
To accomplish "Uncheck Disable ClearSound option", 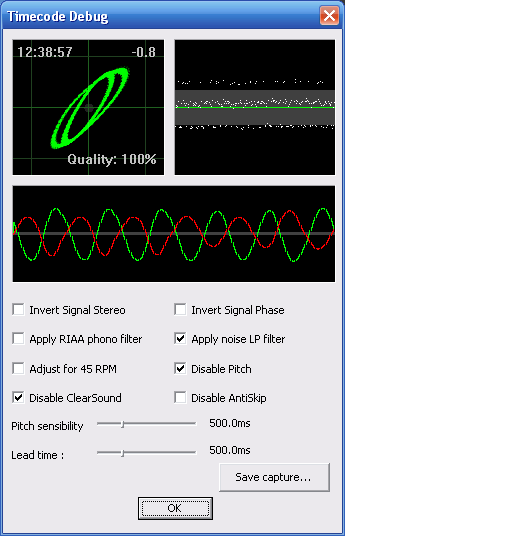I will tap(18, 398).
